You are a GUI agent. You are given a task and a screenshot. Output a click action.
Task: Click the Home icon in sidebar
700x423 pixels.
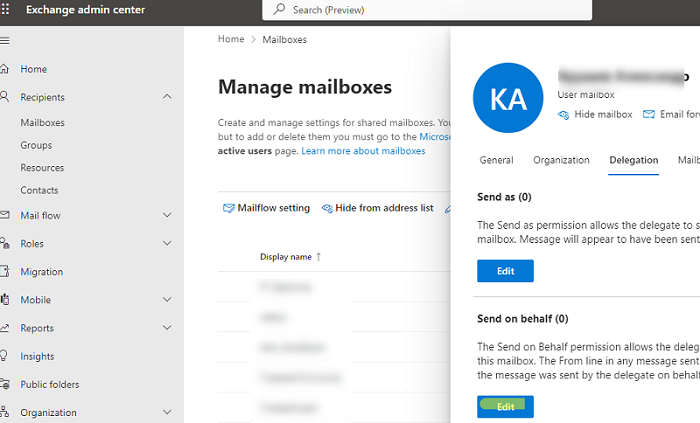click(5, 69)
